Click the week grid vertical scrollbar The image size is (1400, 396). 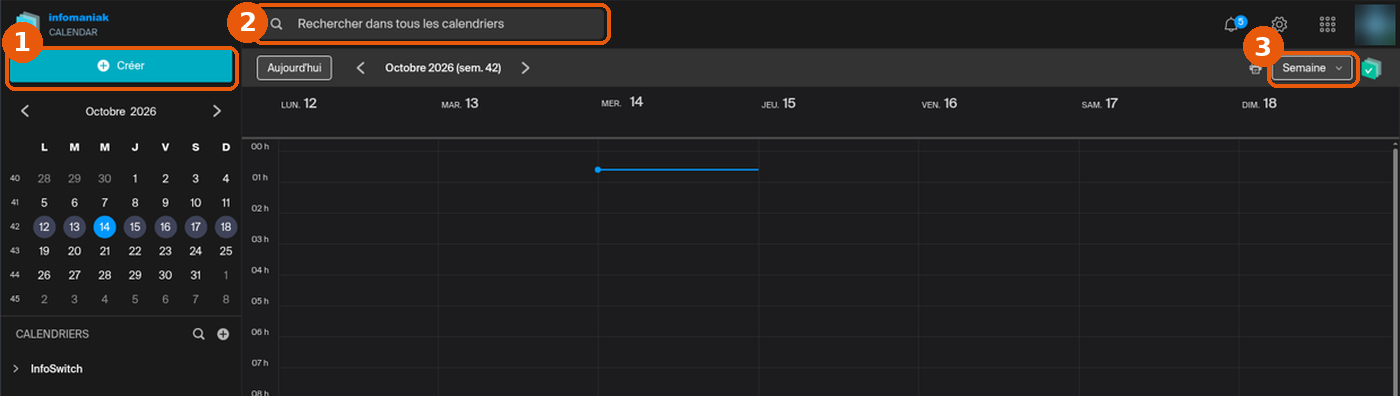click(1395, 270)
